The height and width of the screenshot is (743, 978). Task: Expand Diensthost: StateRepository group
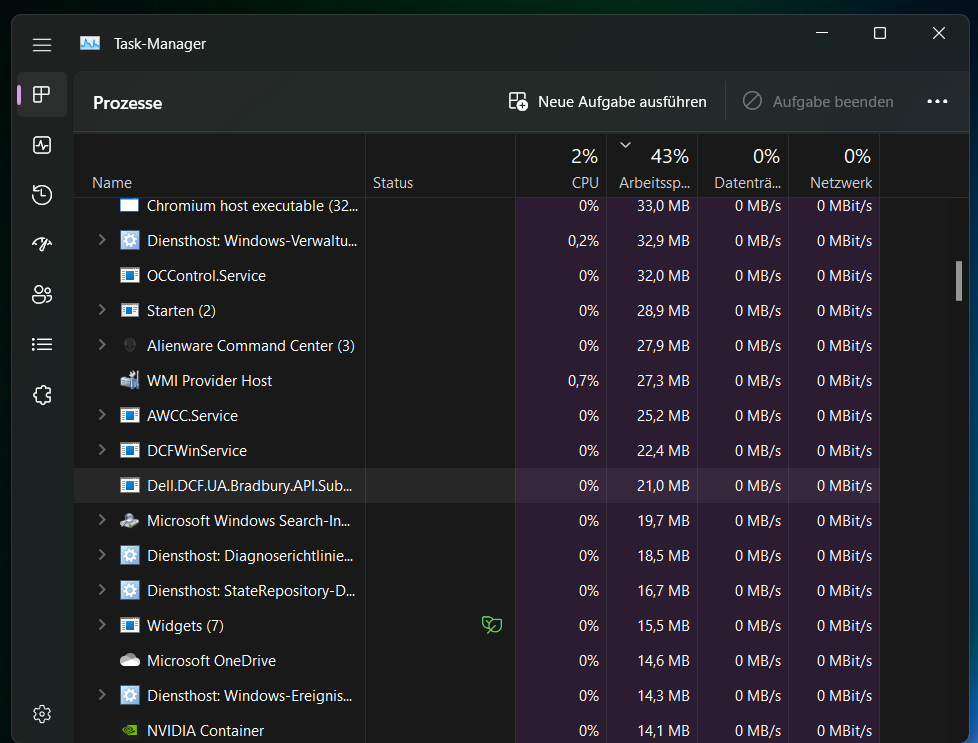(102, 589)
